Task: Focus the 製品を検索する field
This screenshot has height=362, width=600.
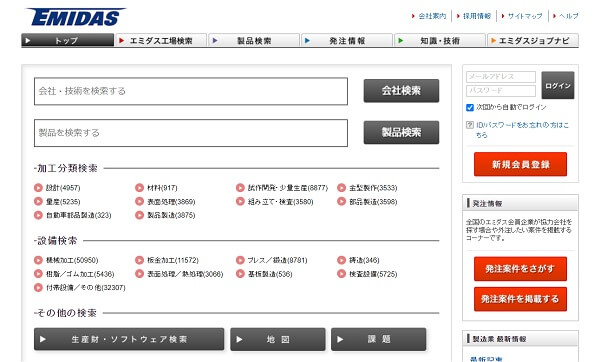Action: tap(191, 133)
